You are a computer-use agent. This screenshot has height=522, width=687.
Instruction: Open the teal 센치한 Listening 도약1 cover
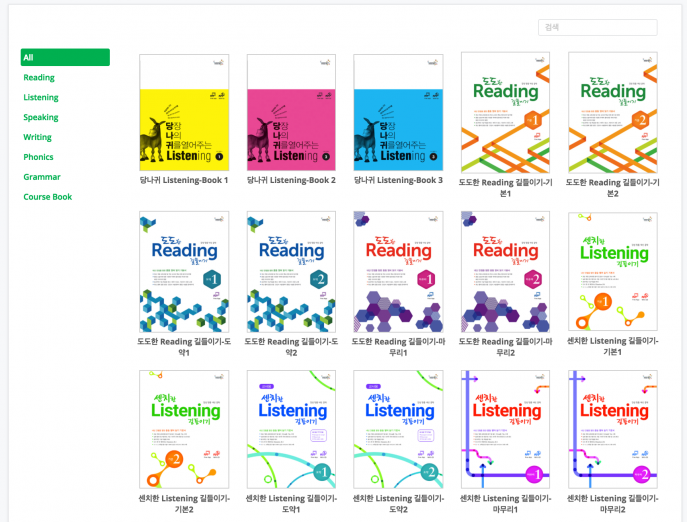(x=291, y=430)
